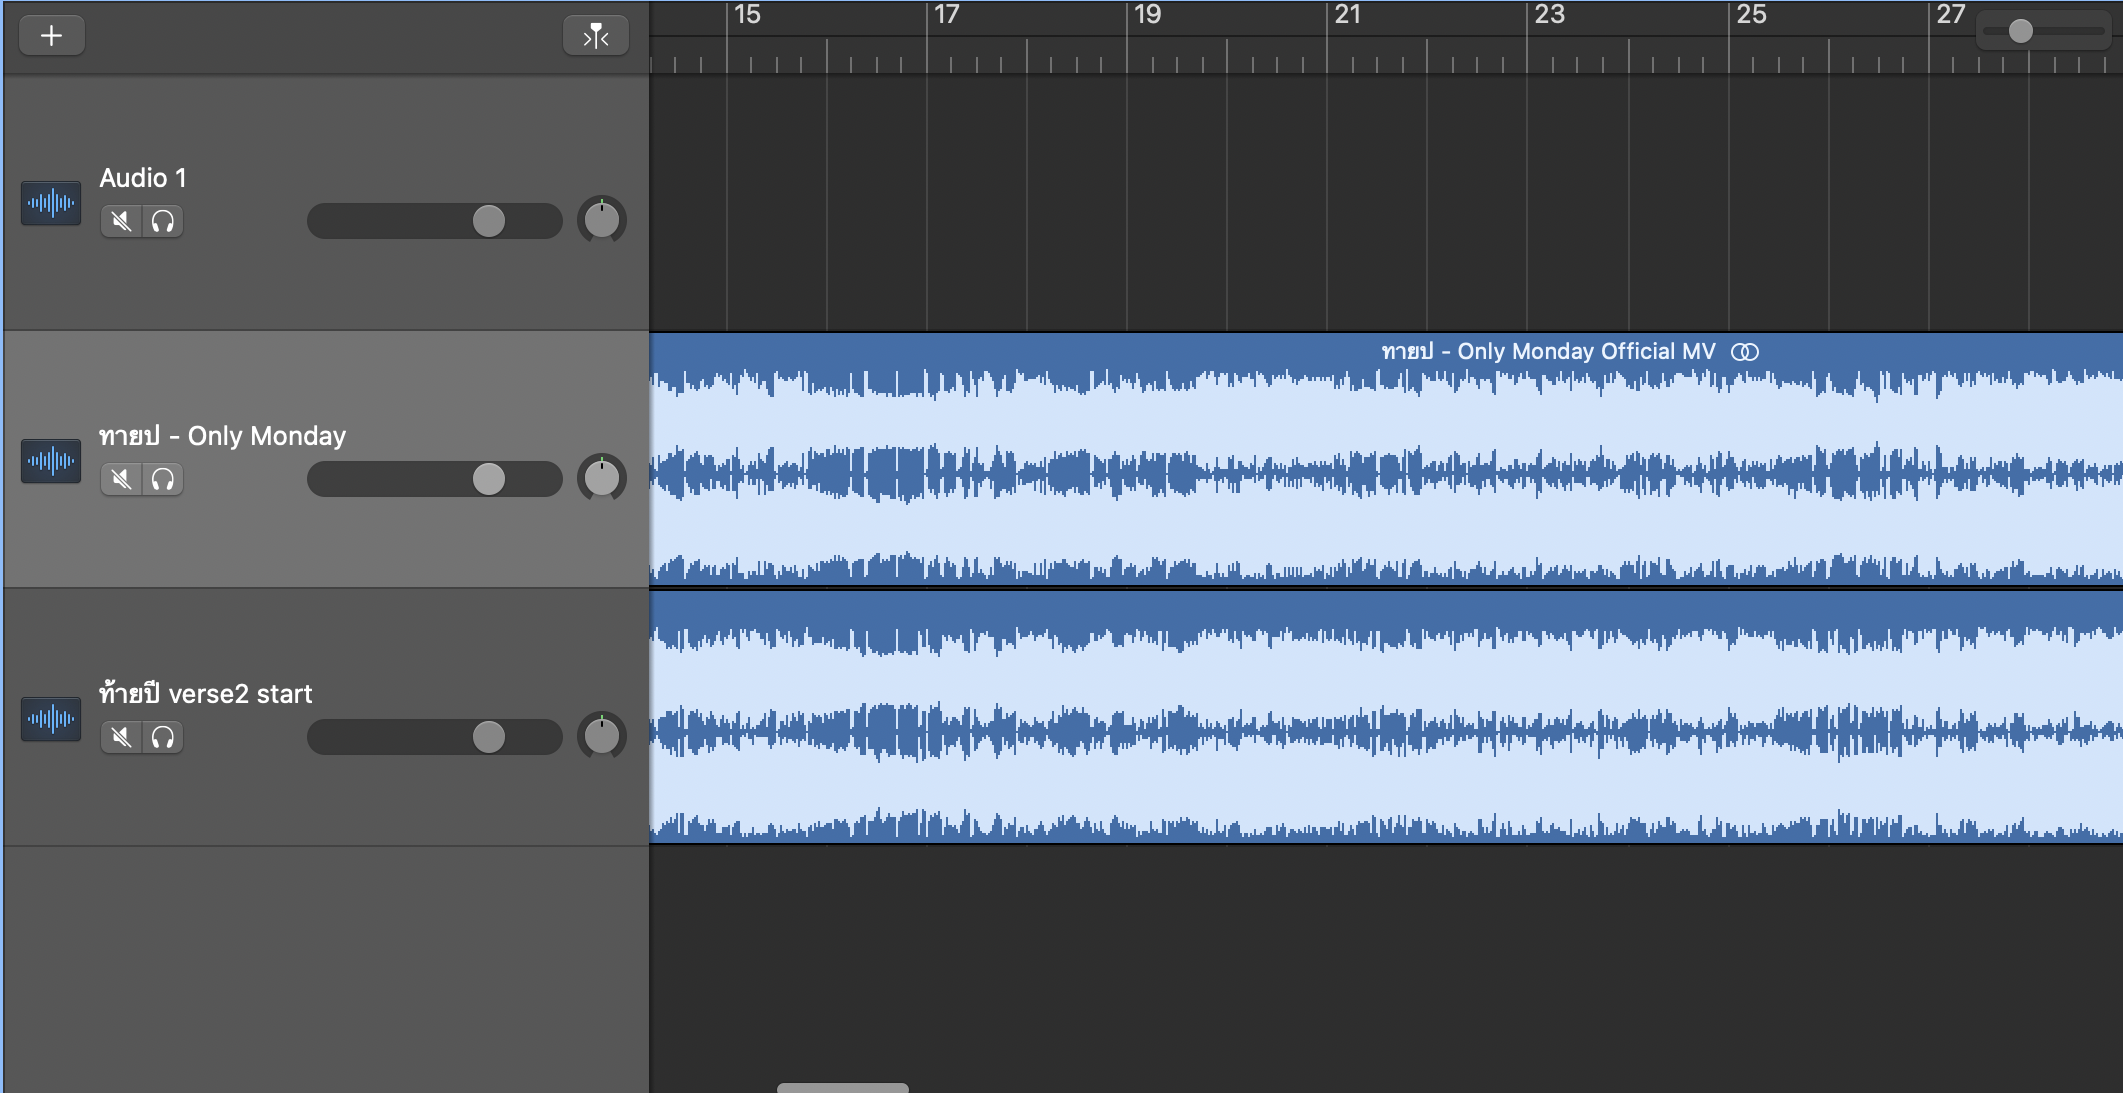Mute the verse2 start track
The height and width of the screenshot is (1093, 2123).
click(x=121, y=737)
